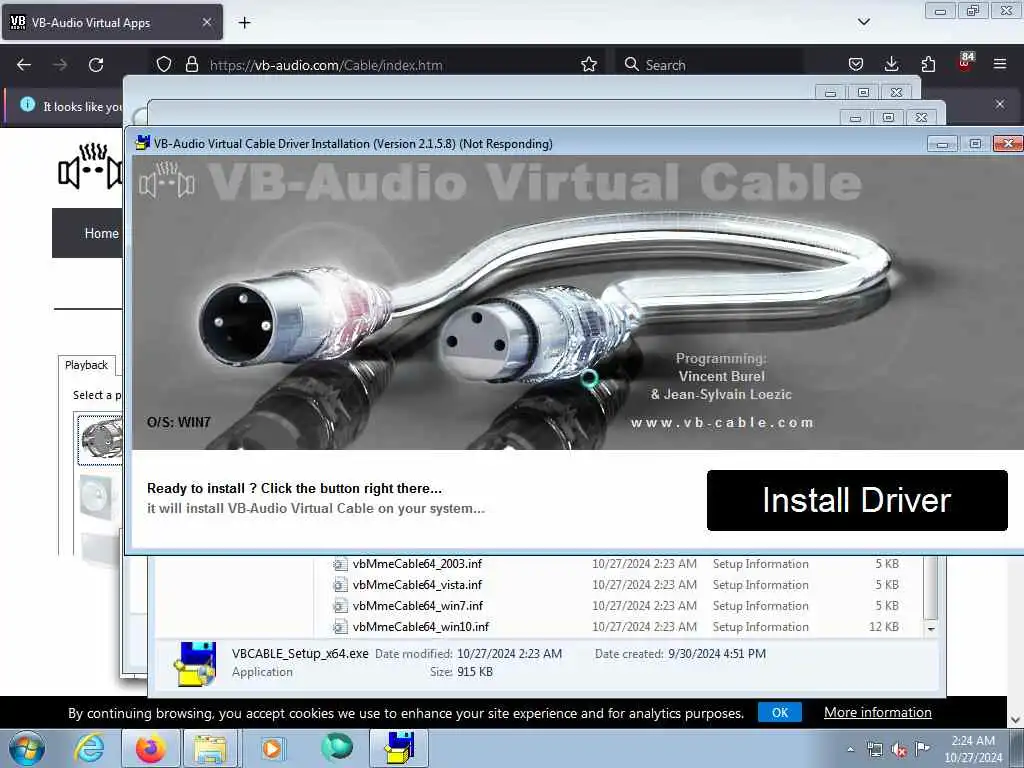Screen dimensions: 1024x768
Task: Click the Windows Start button
Action: [27, 748]
